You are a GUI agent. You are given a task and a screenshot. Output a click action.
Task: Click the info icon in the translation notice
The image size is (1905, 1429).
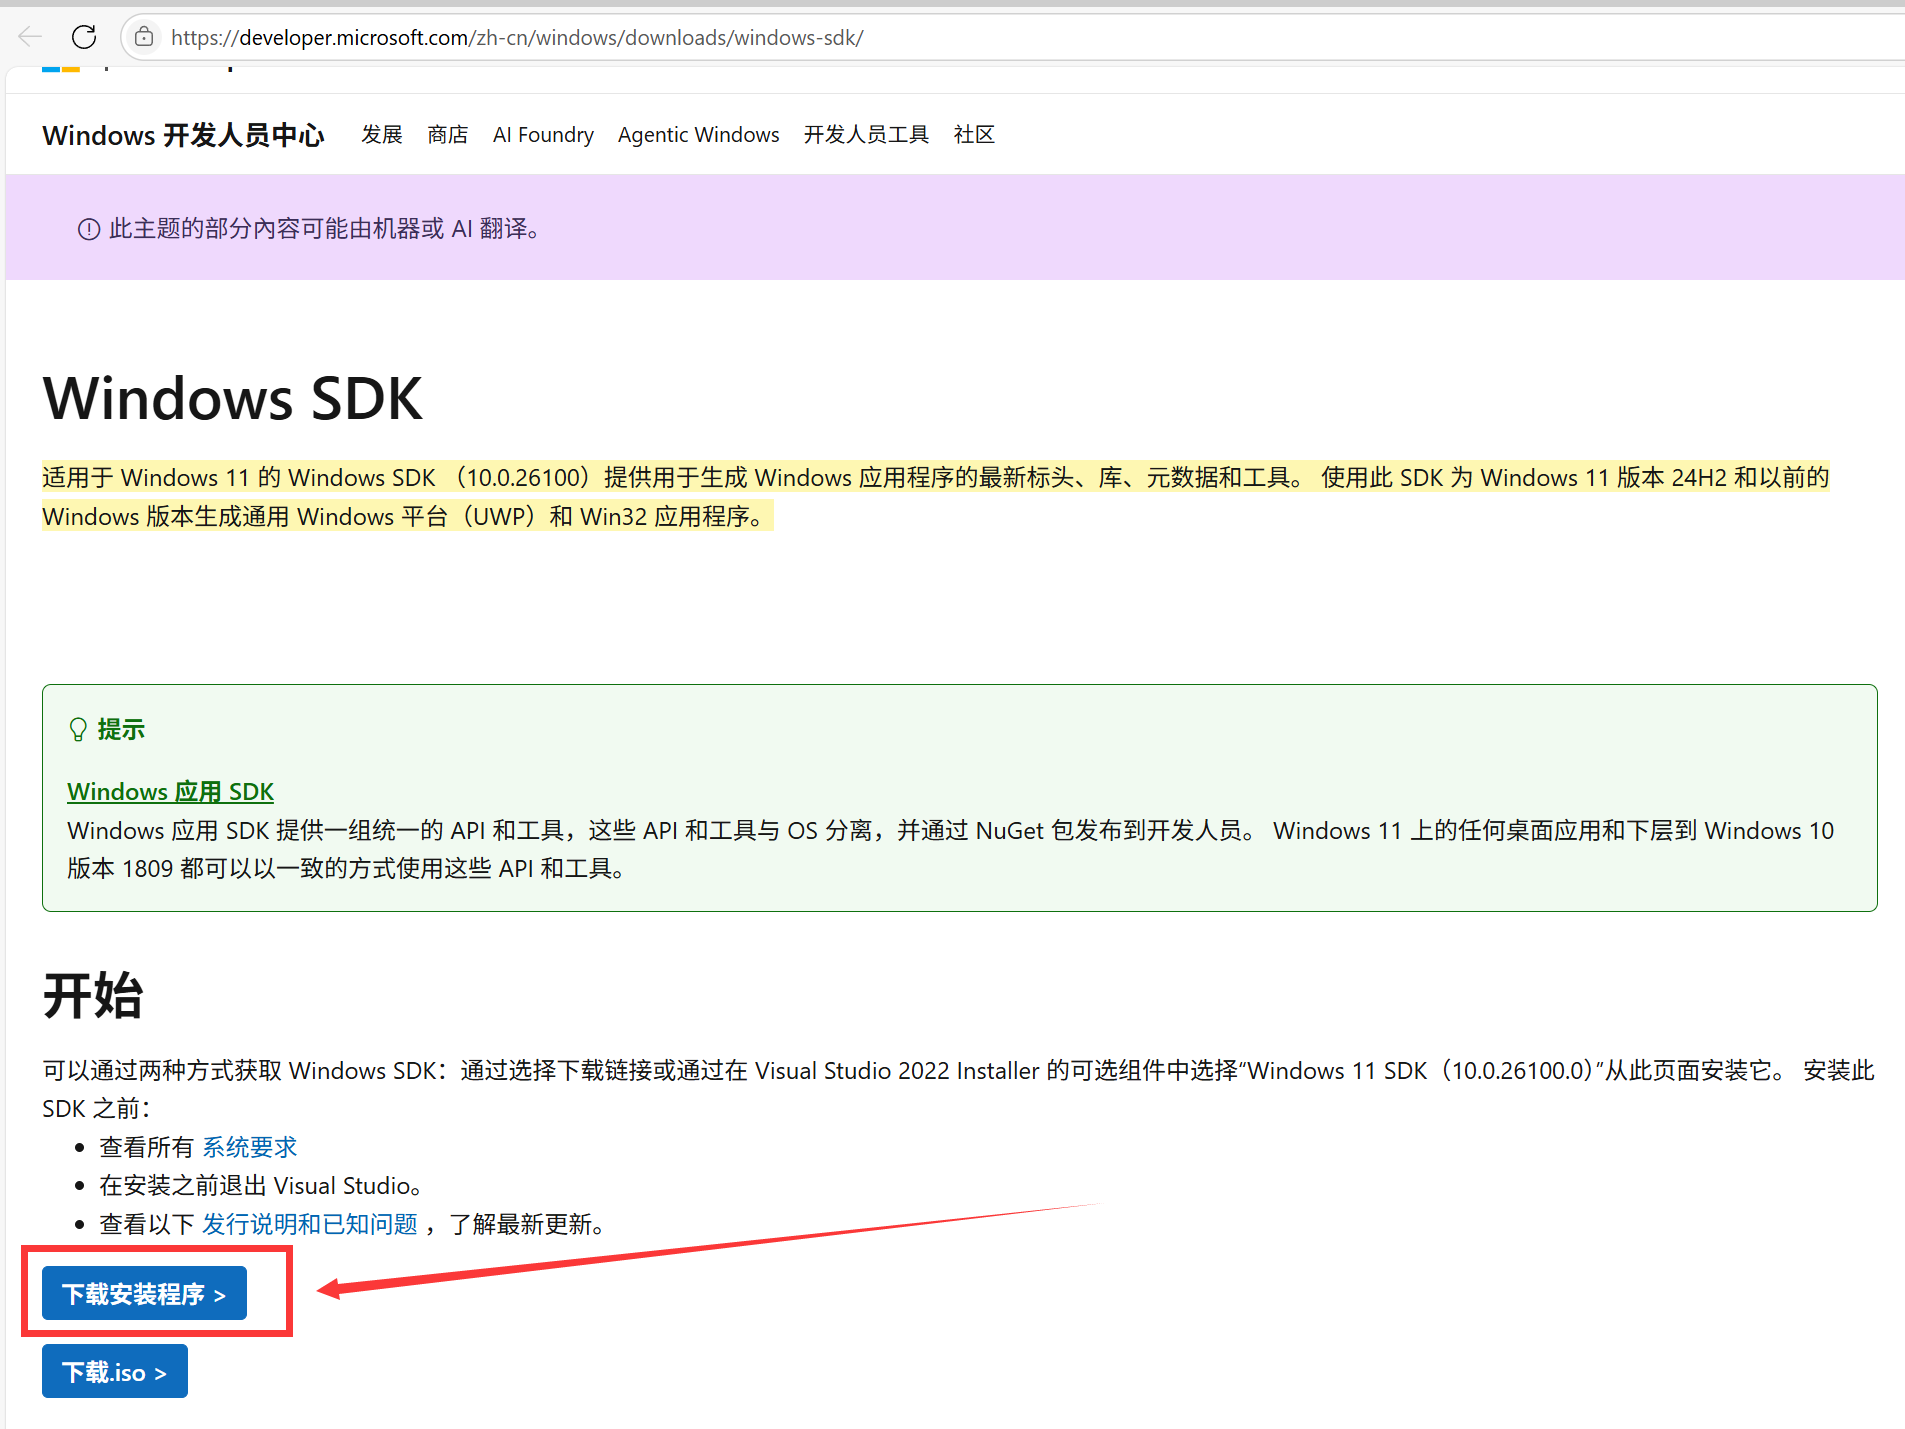click(89, 229)
